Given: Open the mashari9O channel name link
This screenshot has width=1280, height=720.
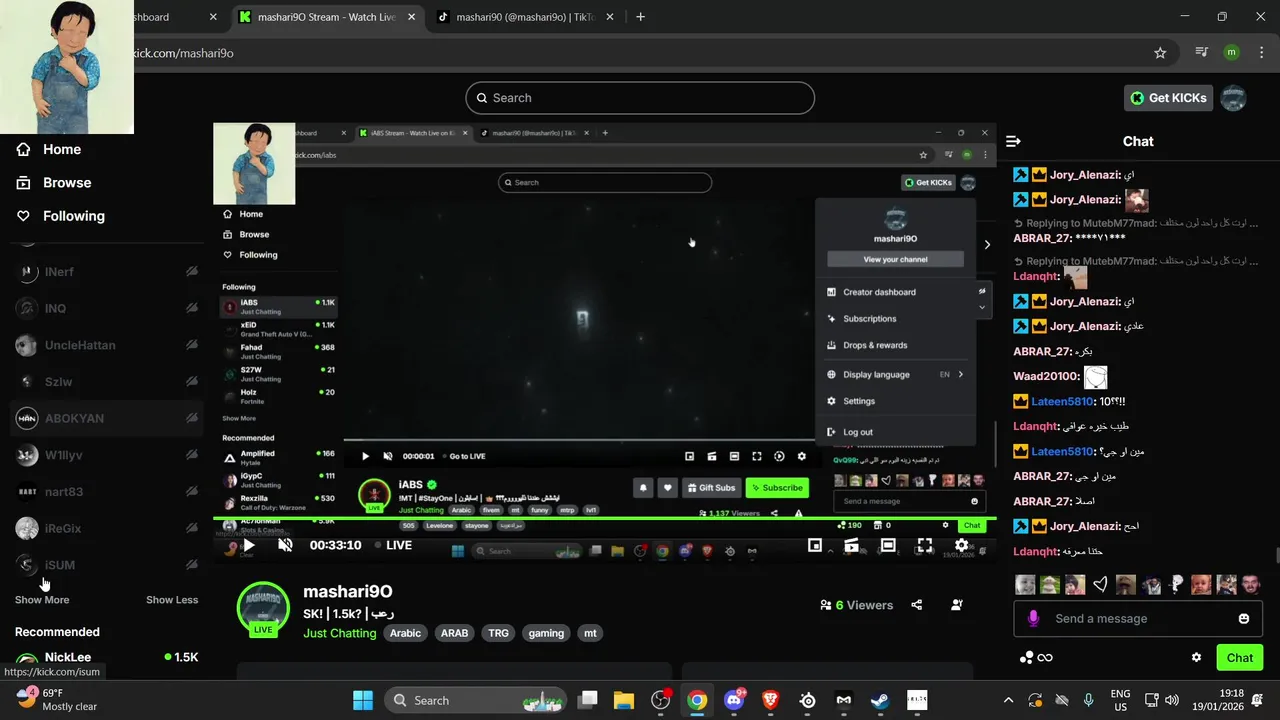Looking at the screenshot, I should click(347, 591).
